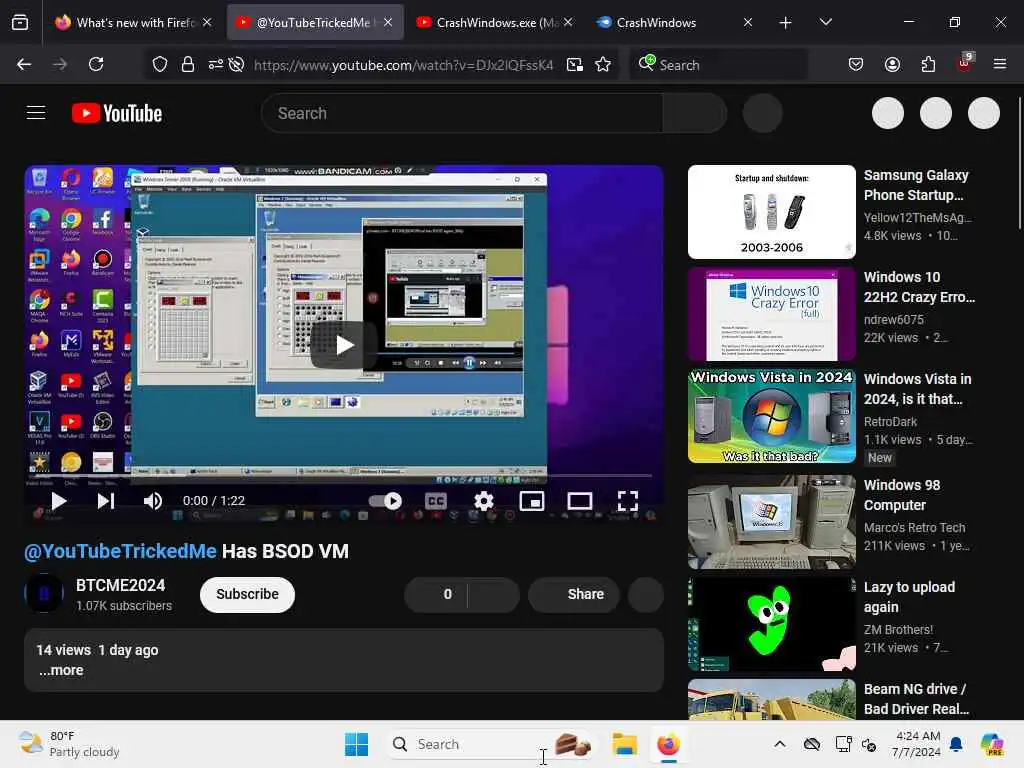Image resolution: width=1024 pixels, height=768 pixels.
Task: Open Copilot preview icon in taskbar
Action: [x=992, y=744]
